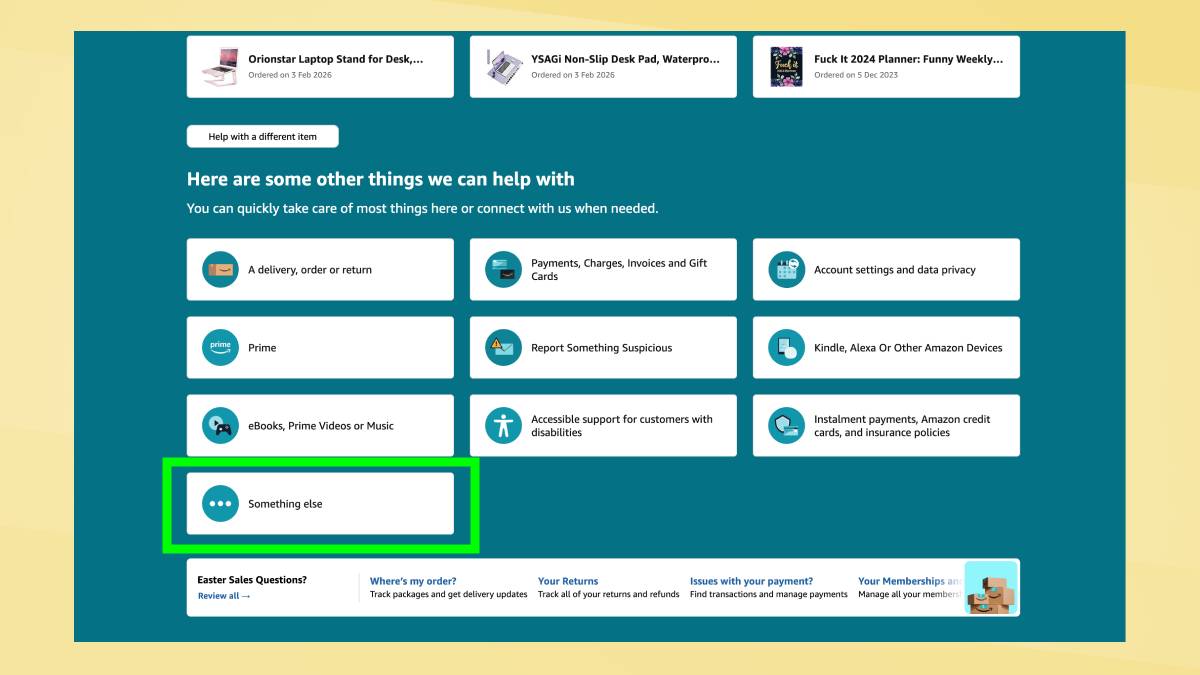Screen dimensions: 1200x675
Task: Click the delivery box icon
Action: (x=220, y=270)
